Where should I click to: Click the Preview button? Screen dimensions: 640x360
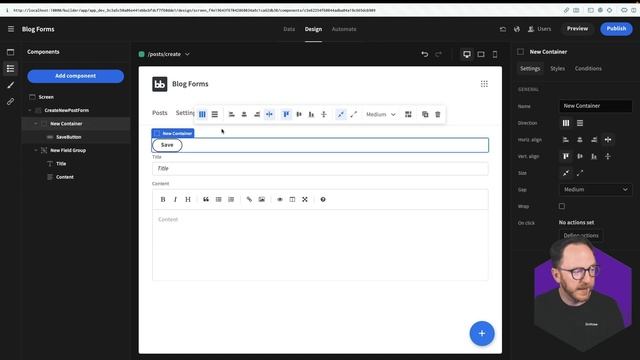pos(577,29)
